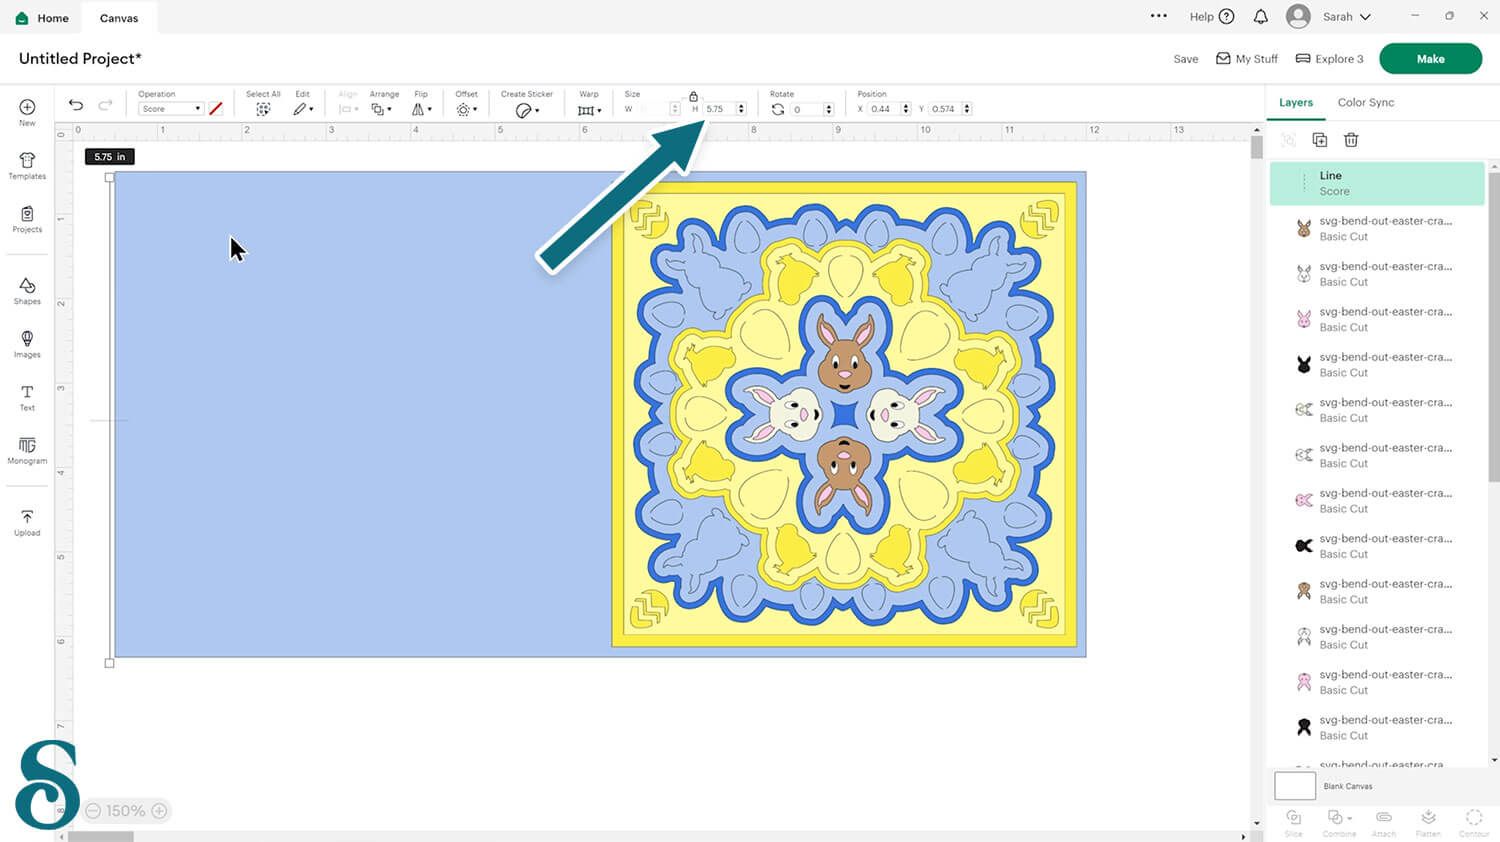Select the Text tool

click(x=27, y=398)
